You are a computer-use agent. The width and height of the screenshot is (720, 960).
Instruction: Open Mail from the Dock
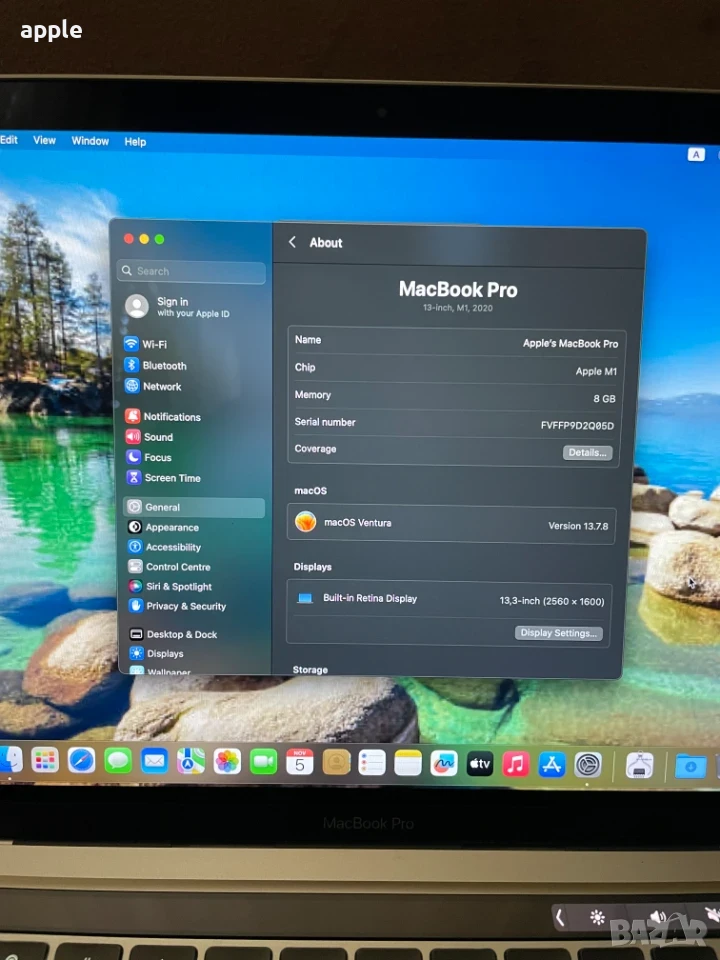pyautogui.click(x=154, y=762)
